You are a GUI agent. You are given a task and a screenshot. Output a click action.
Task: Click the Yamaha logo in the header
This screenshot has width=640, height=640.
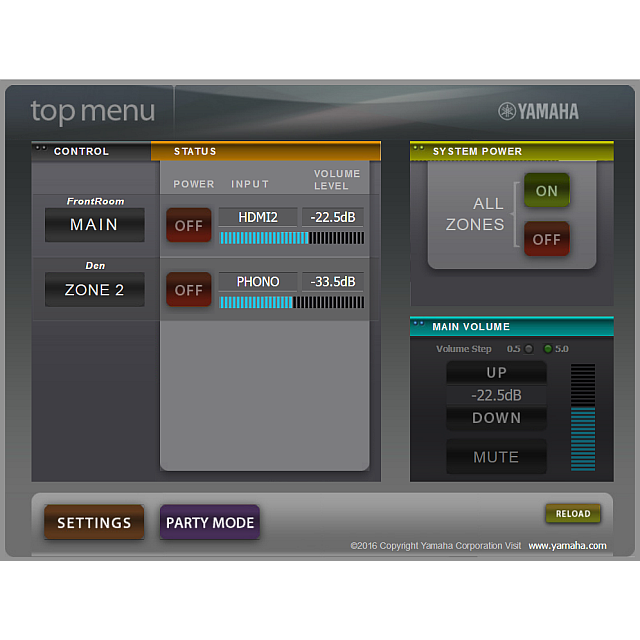538,111
